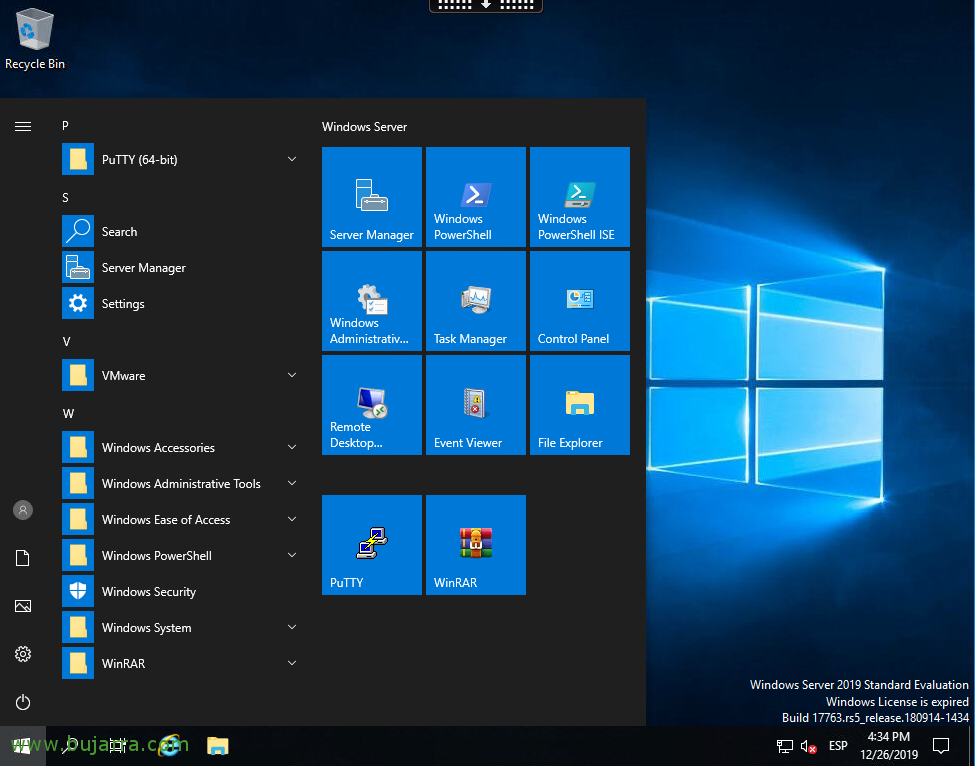This screenshot has height=766, width=975.
Task: Start the Remote Desktop Connection tile
Action: 372,405
